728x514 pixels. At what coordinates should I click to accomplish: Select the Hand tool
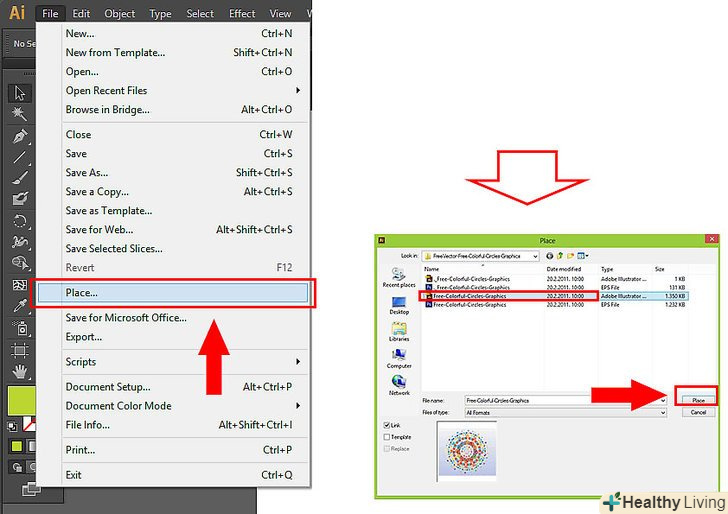[x=20, y=371]
